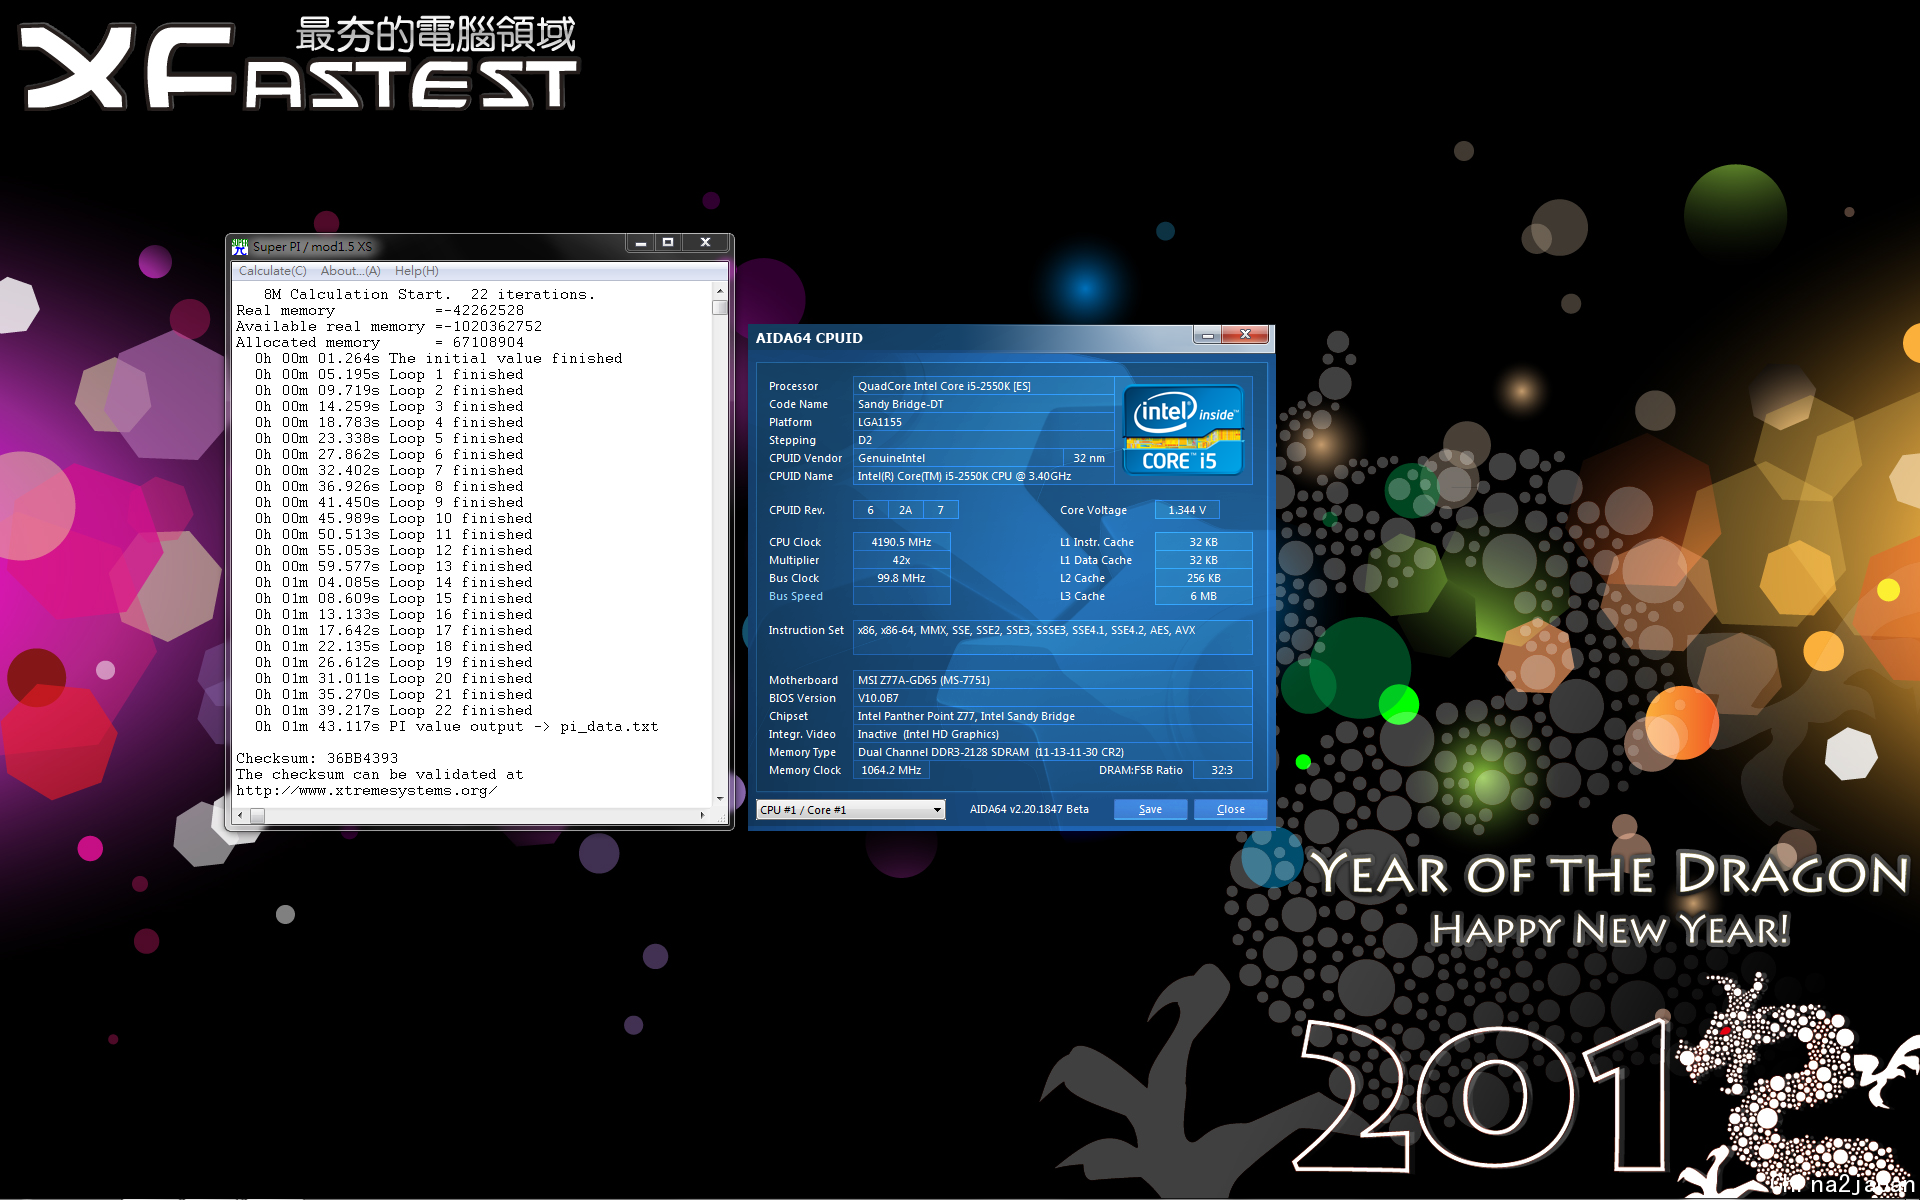Click the Close button in AIDA64 CPUID
Screen dimensions: 1920x1200
pos(1231,810)
